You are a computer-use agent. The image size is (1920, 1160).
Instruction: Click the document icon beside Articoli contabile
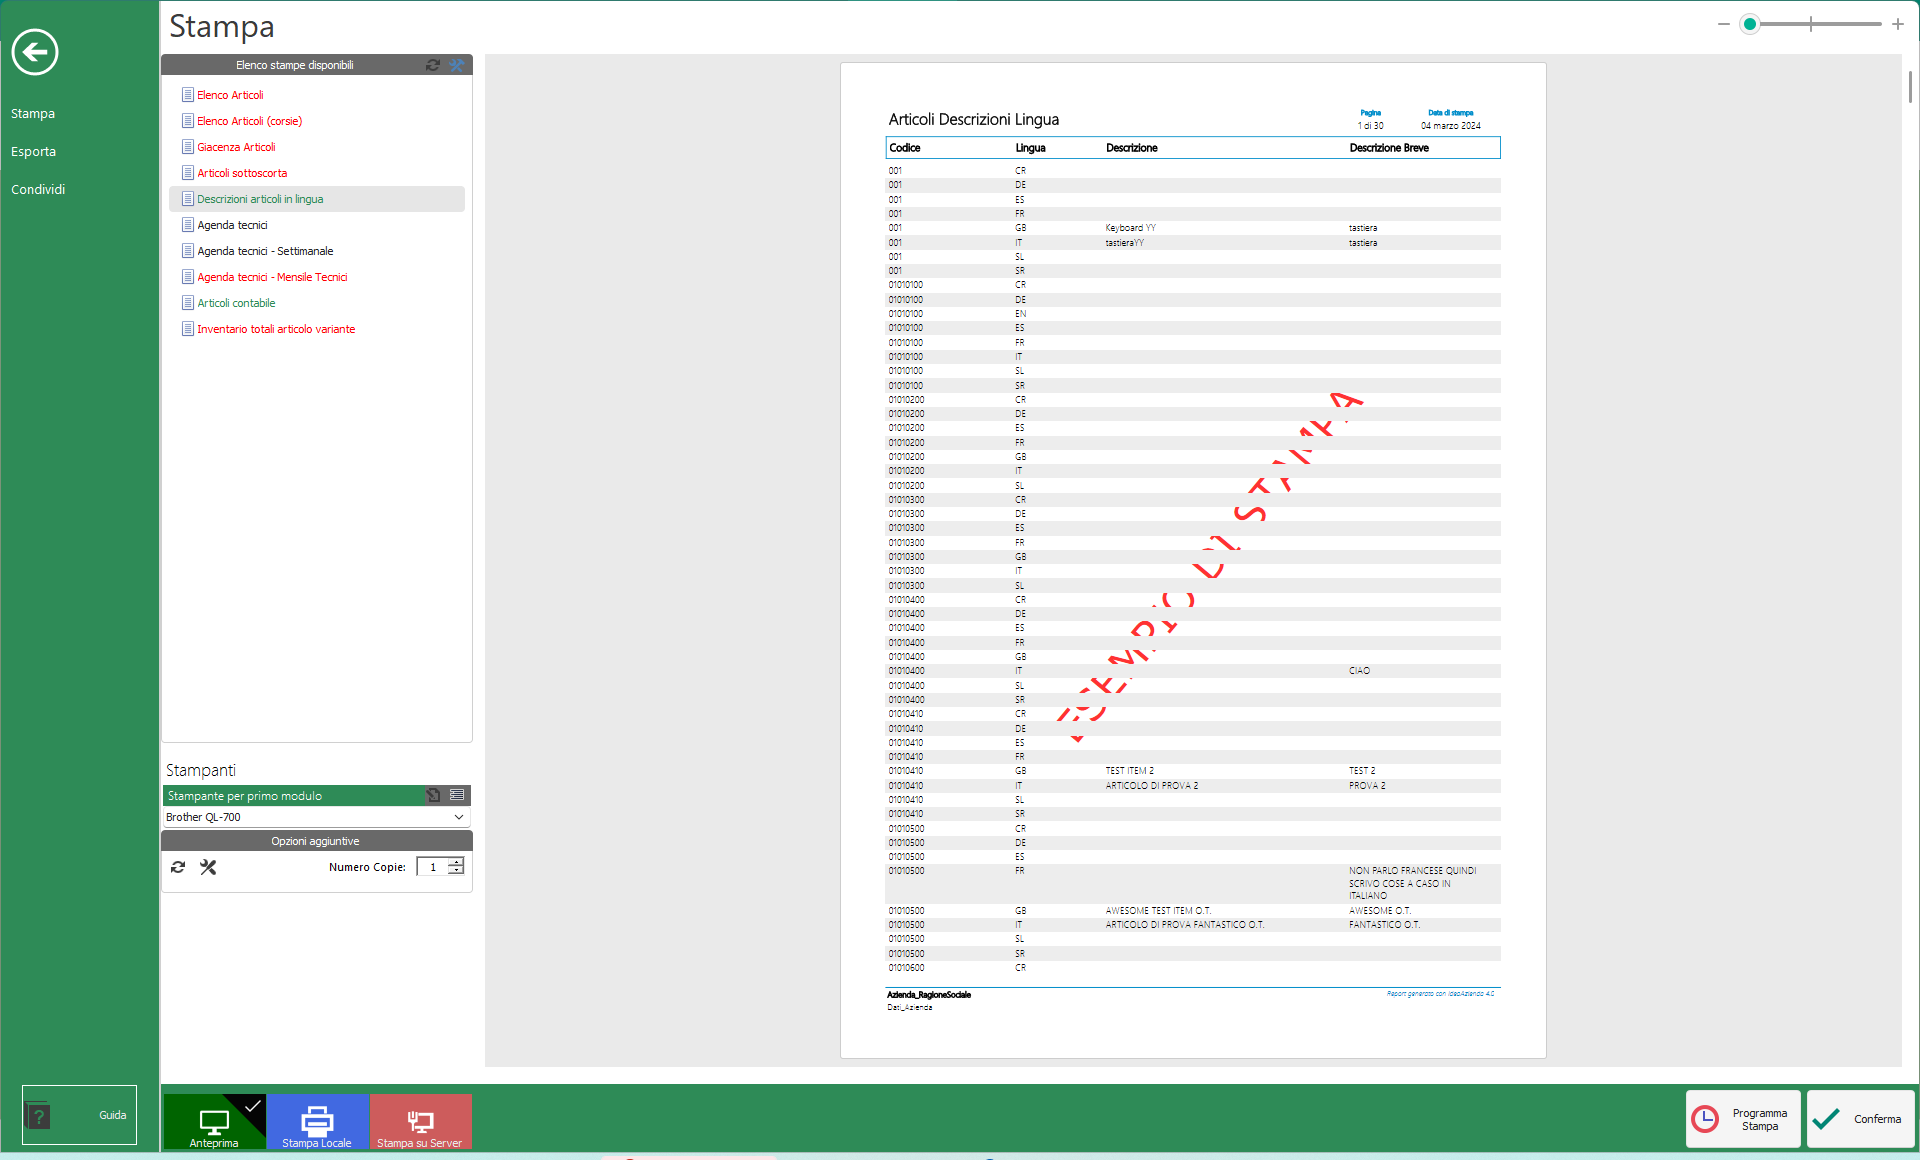tap(188, 303)
